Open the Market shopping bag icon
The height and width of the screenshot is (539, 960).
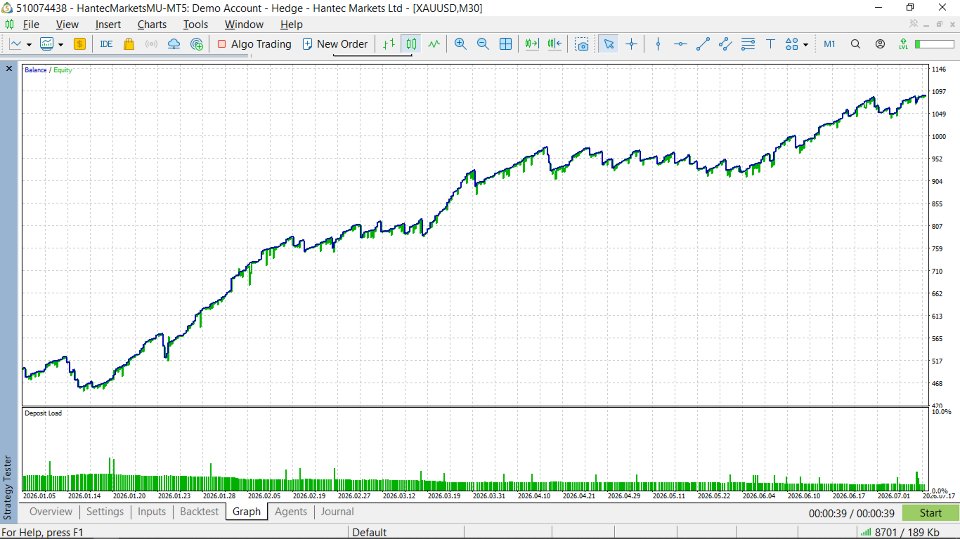[129, 44]
